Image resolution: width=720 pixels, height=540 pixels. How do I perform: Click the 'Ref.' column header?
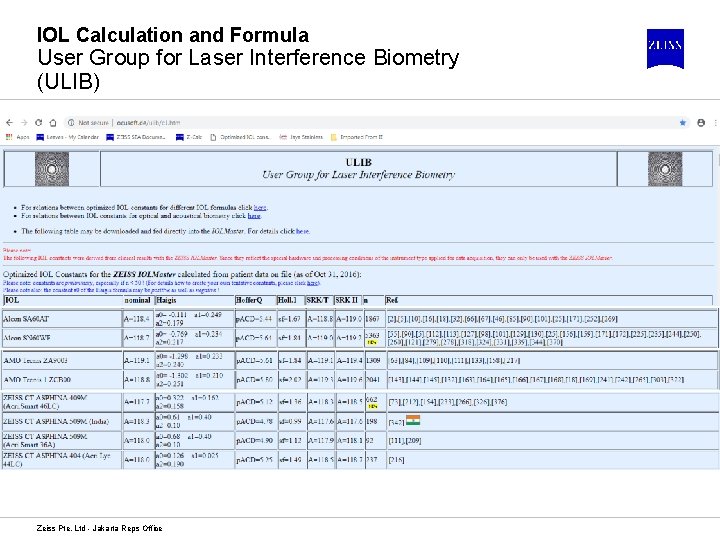(549, 300)
